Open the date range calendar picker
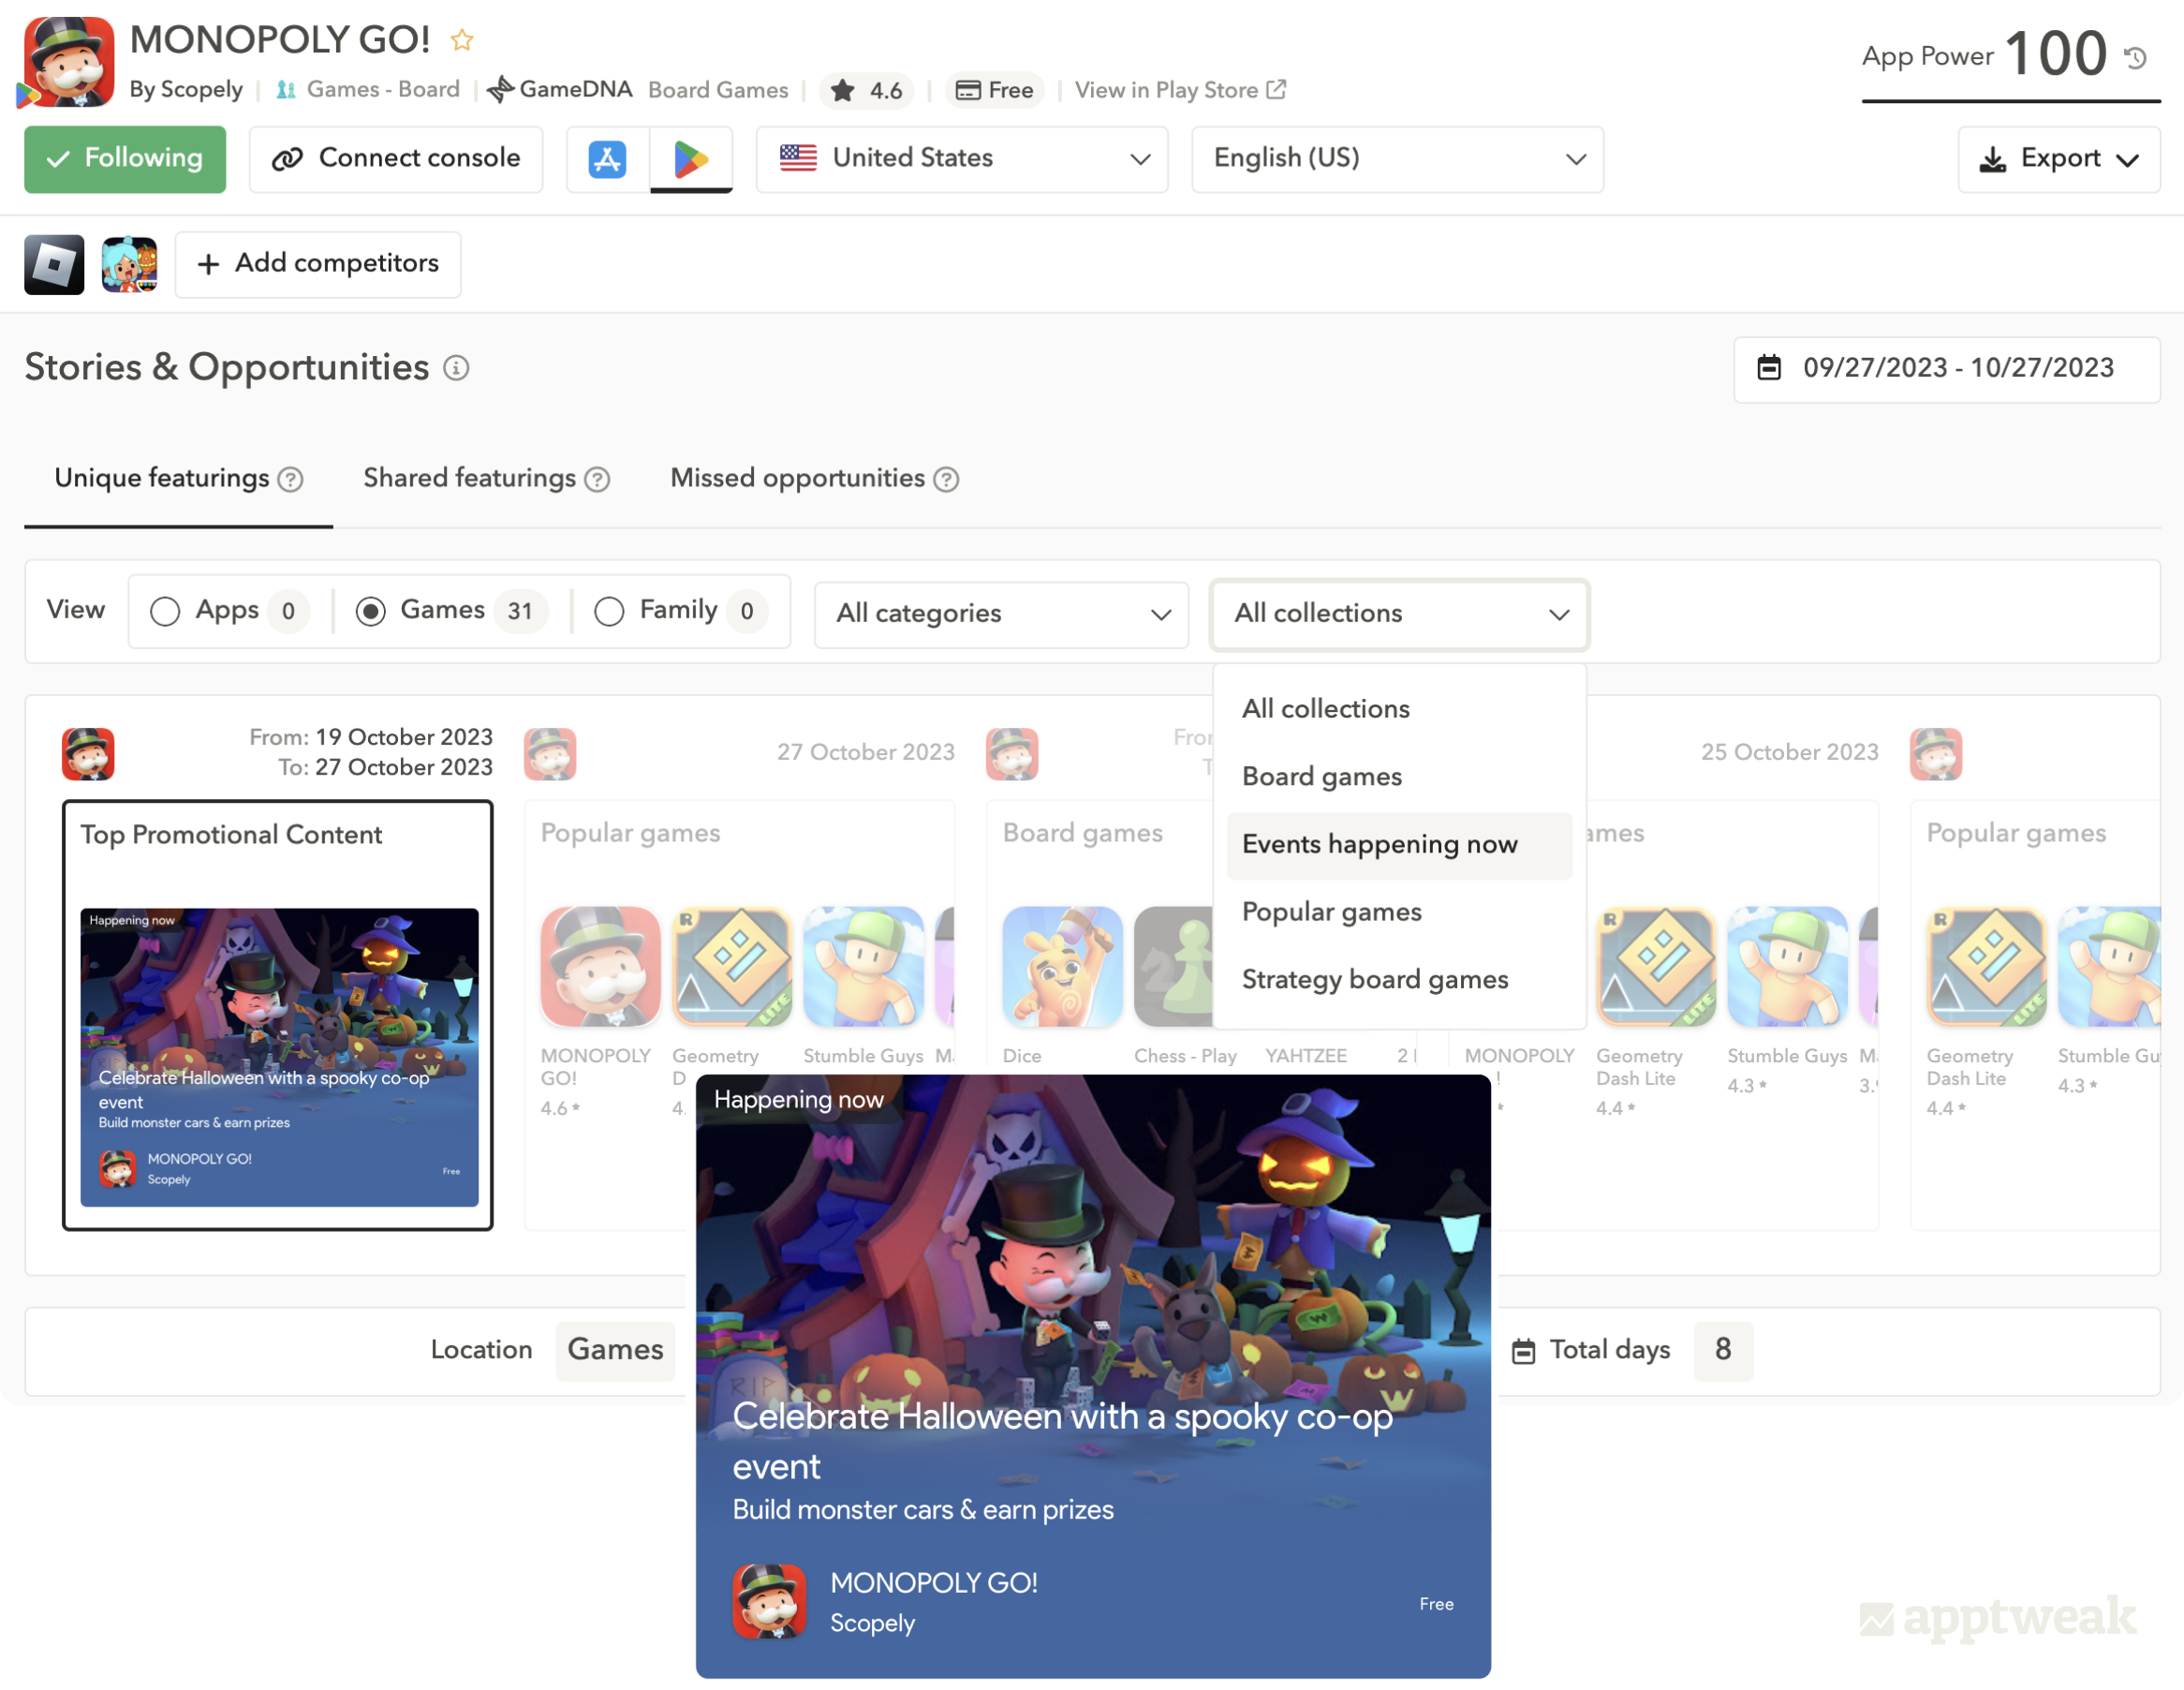 point(1946,369)
